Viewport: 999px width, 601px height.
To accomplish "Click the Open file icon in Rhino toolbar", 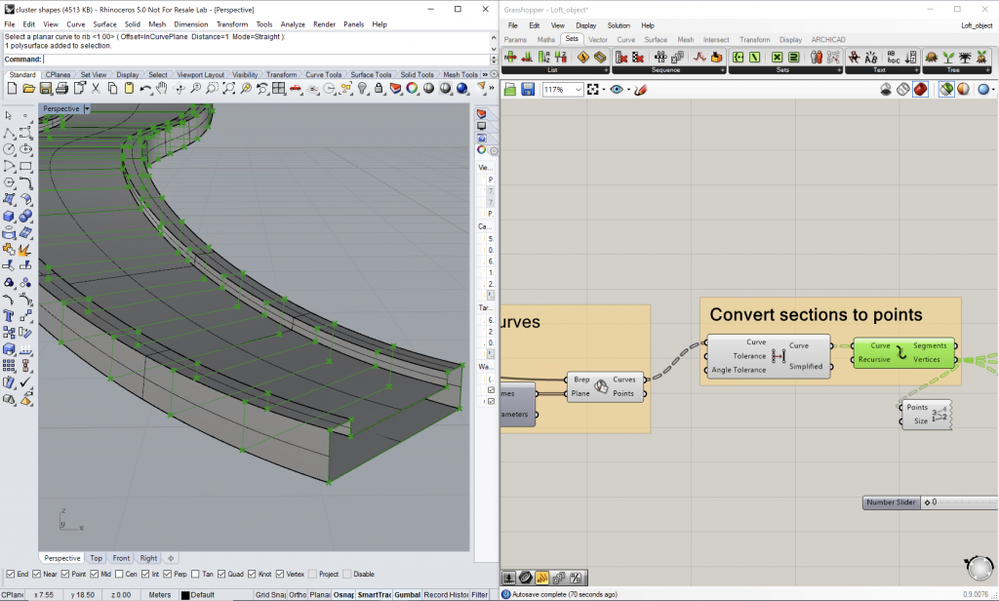I will (29, 89).
